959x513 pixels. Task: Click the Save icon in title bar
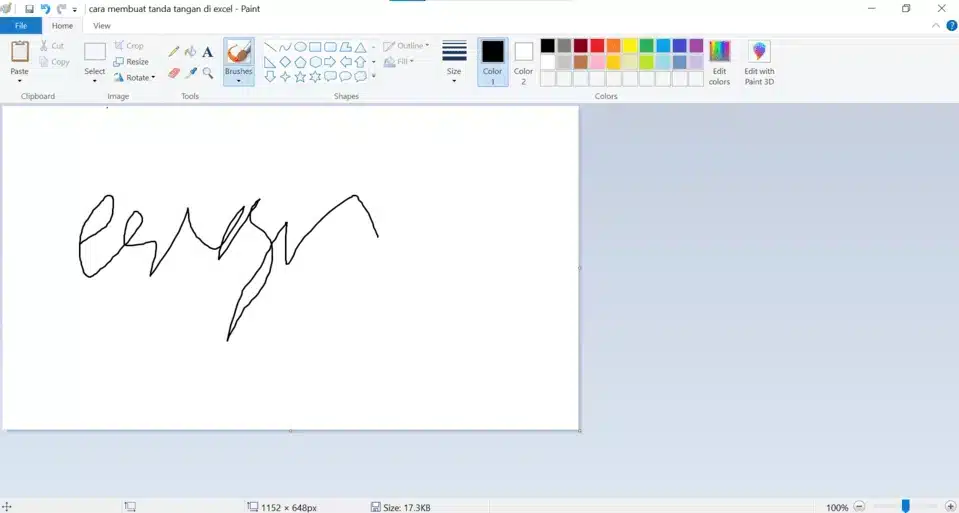(x=30, y=9)
